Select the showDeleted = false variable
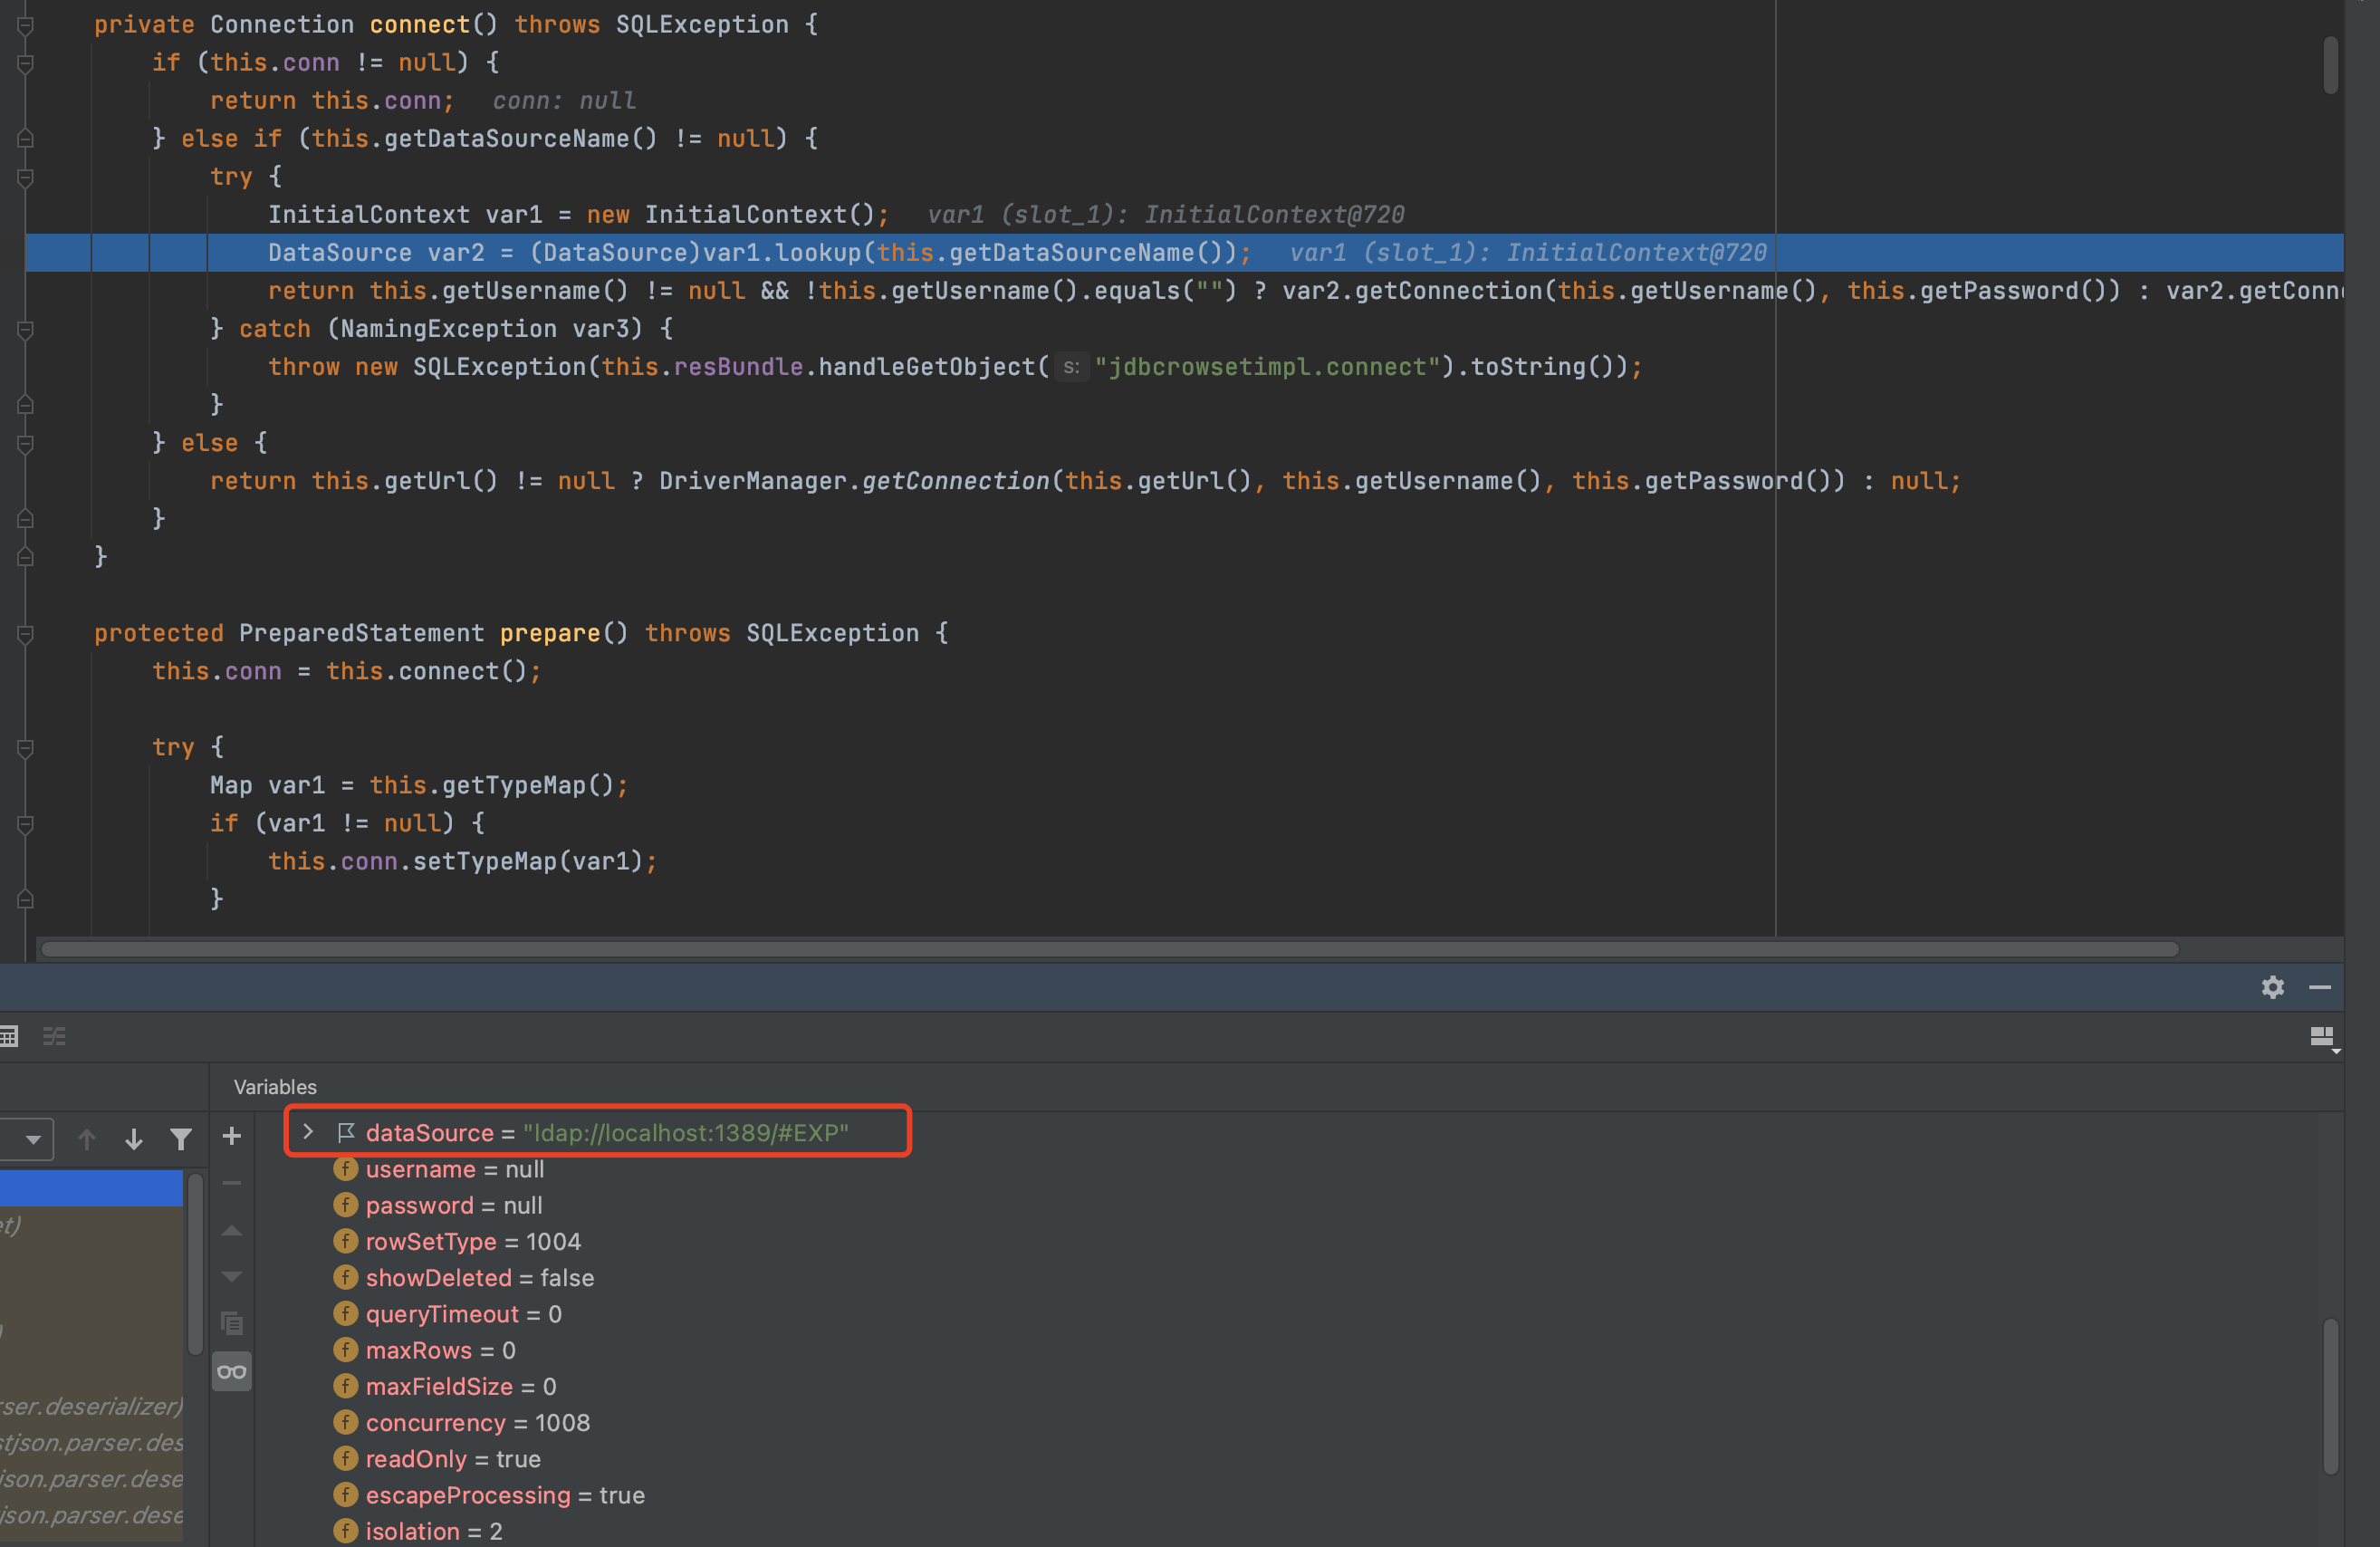Image resolution: width=2380 pixels, height=1547 pixels. click(x=464, y=1277)
